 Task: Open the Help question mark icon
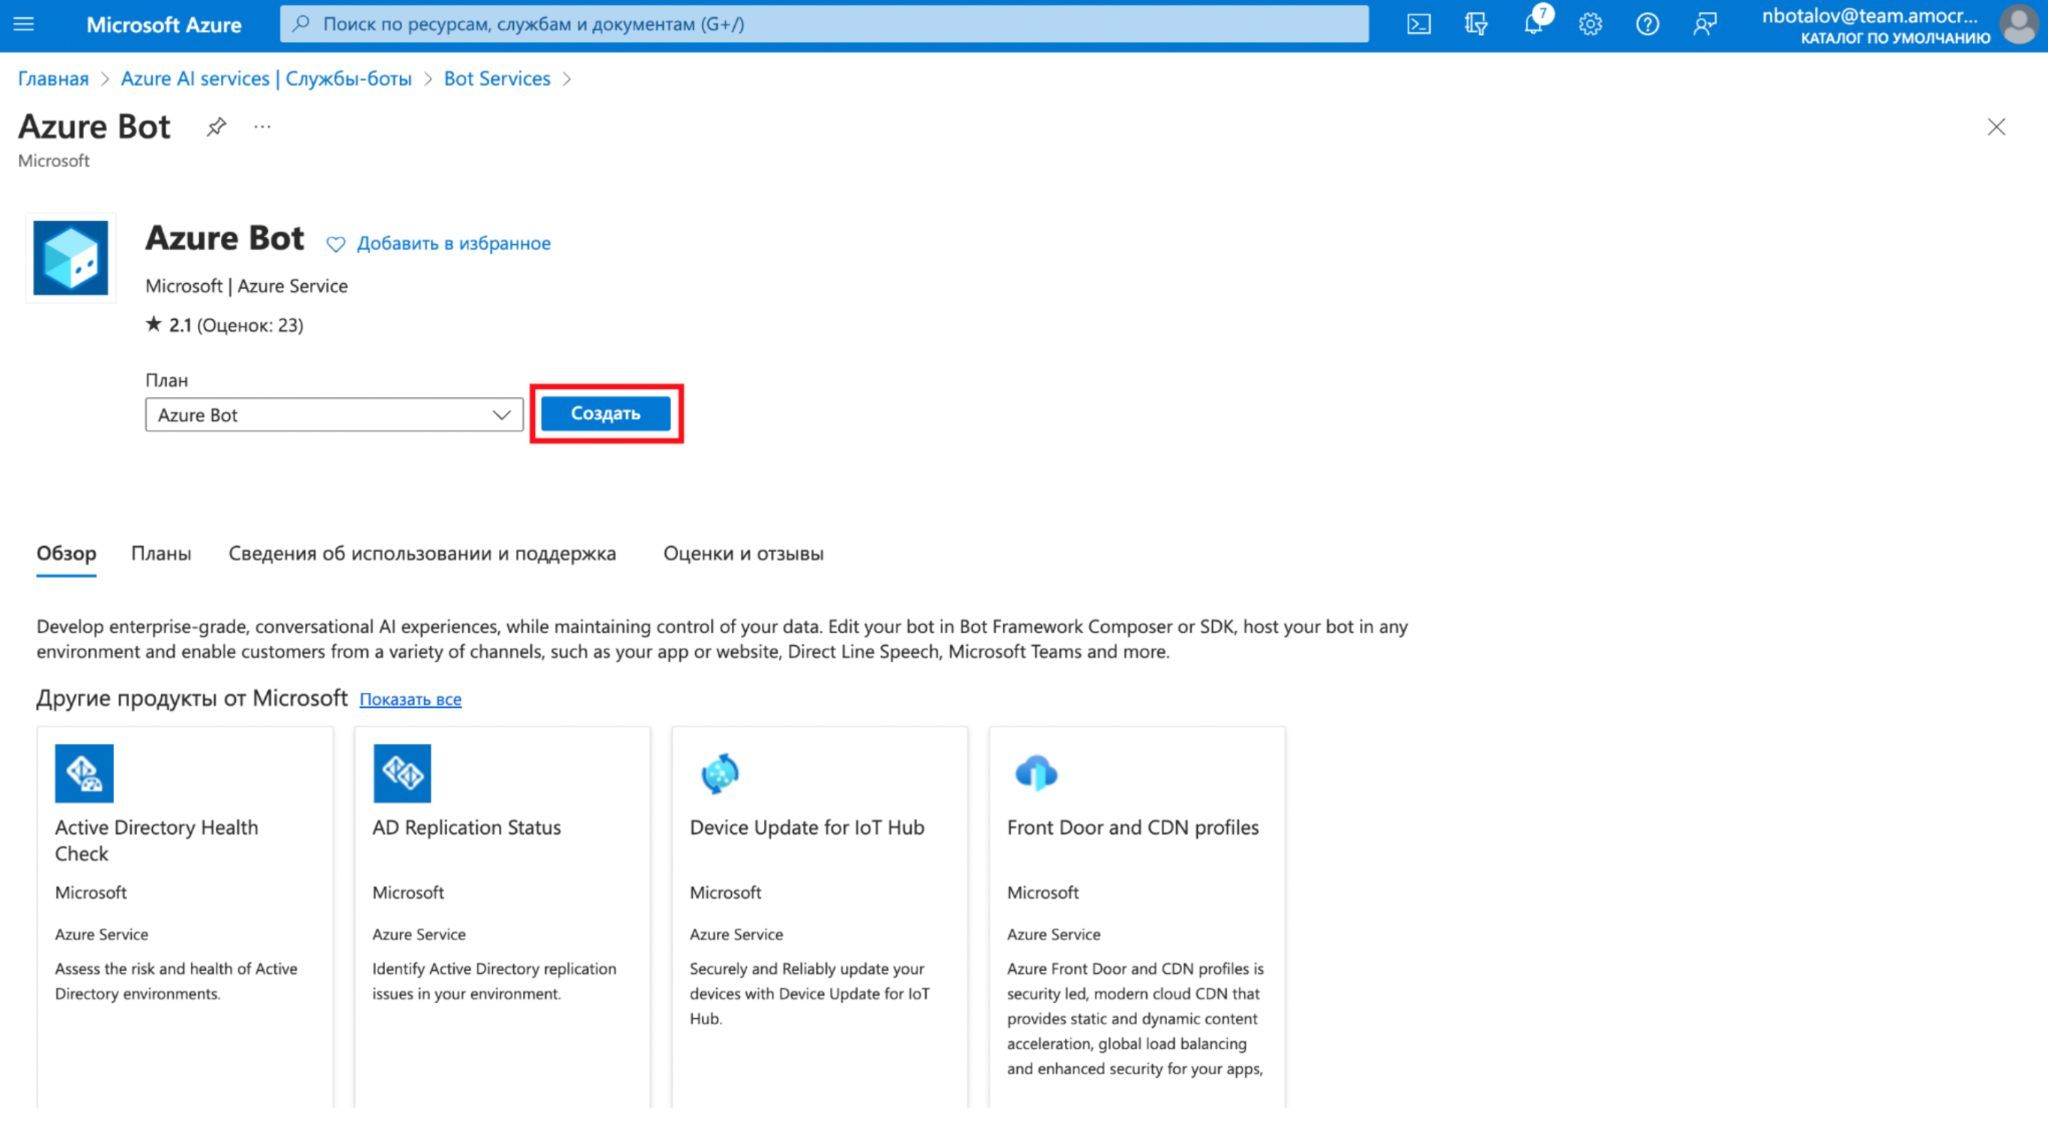pyautogui.click(x=1647, y=24)
